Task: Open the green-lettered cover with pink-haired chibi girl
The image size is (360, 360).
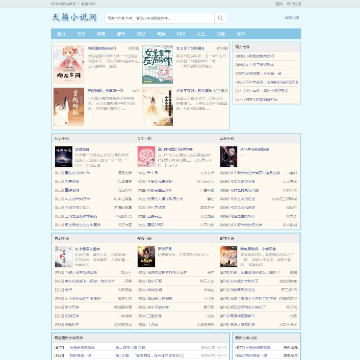Action: tap(158, 64)
